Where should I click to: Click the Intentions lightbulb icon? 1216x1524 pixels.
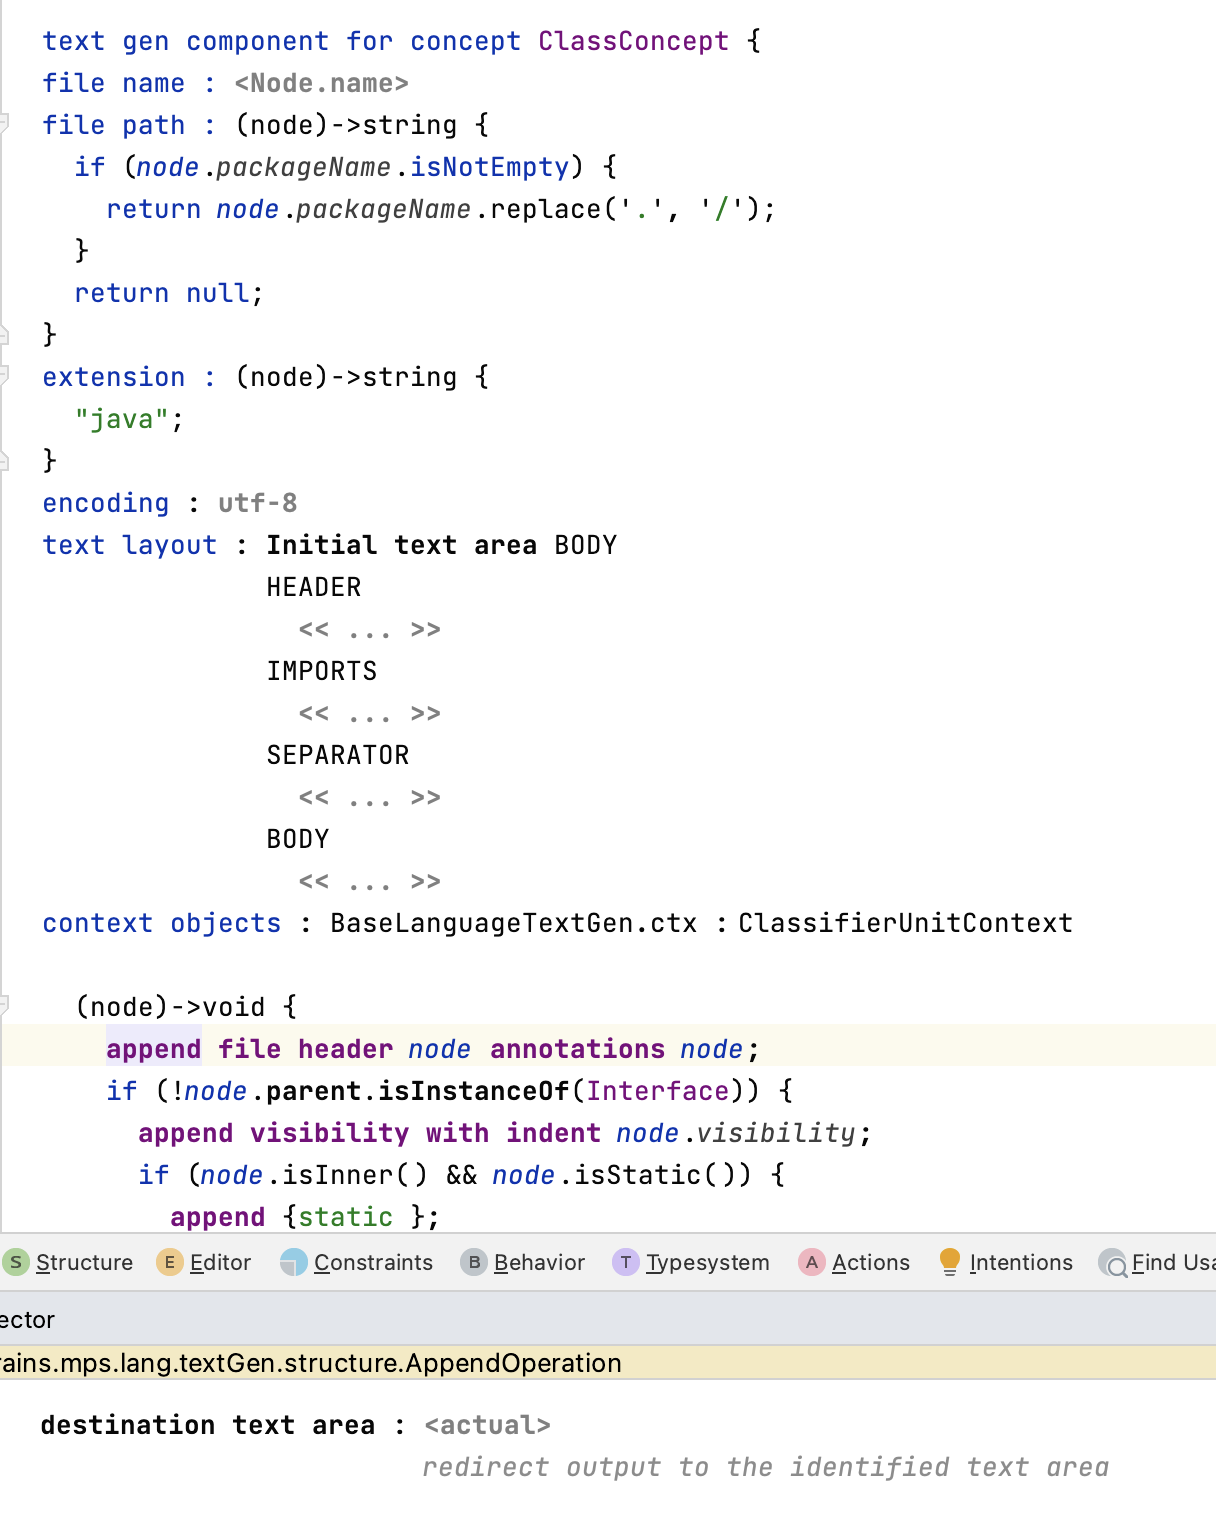pyautogui.click(x=950, y=1262)
